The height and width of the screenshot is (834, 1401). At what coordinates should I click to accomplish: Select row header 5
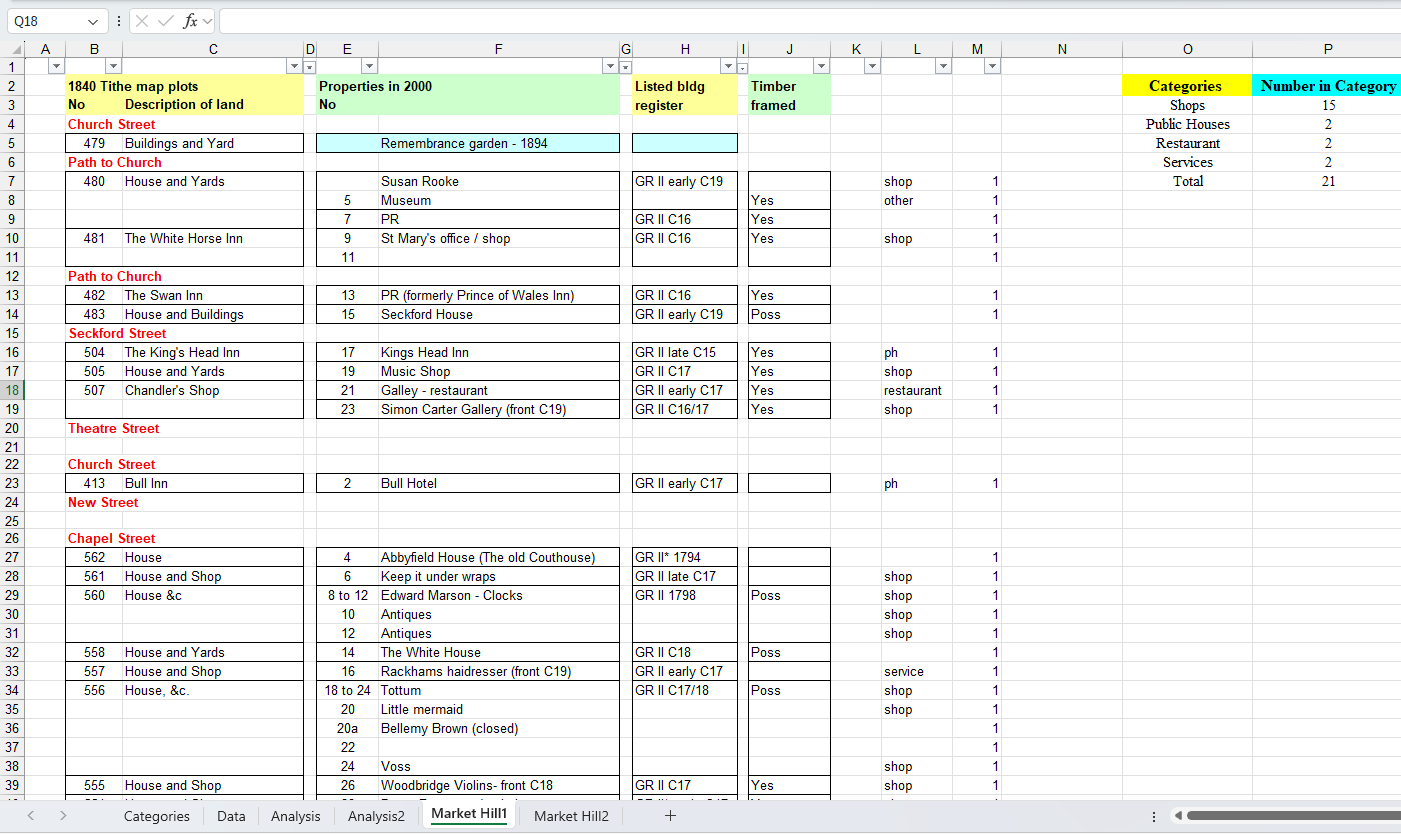[x=13, y=143]
